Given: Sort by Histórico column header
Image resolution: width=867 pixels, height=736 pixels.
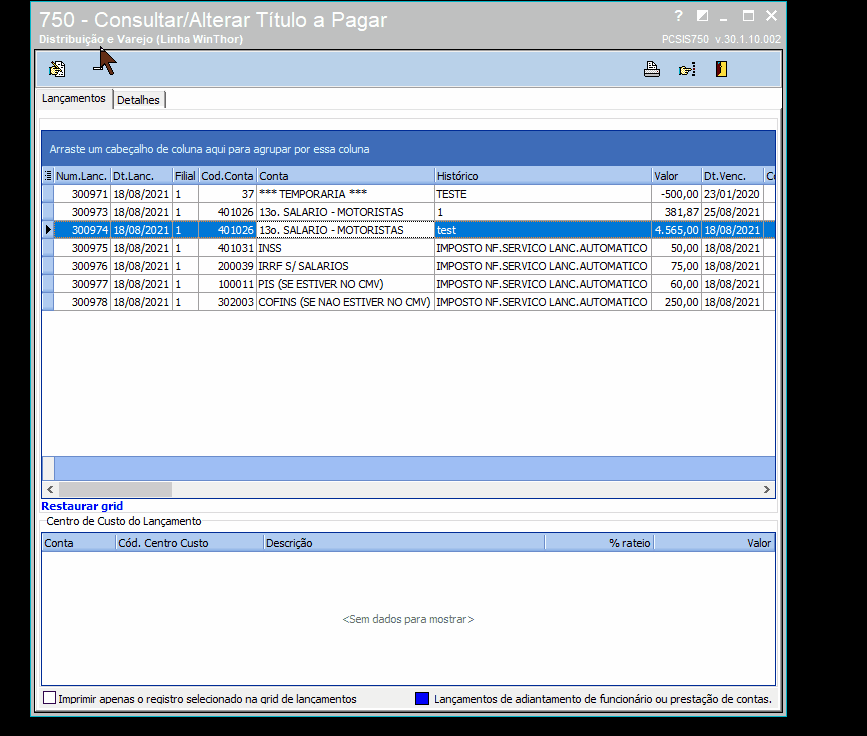Looking at the screenshot, I should tap(543, 176).
